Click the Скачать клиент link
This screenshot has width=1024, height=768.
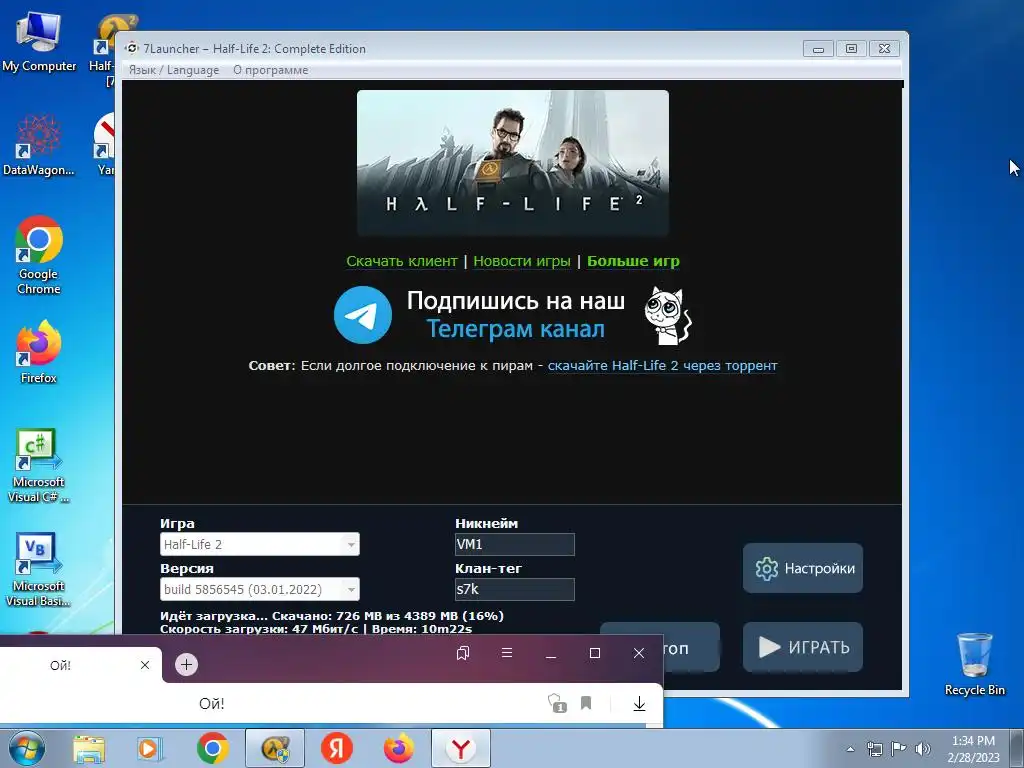click(402, 261)
